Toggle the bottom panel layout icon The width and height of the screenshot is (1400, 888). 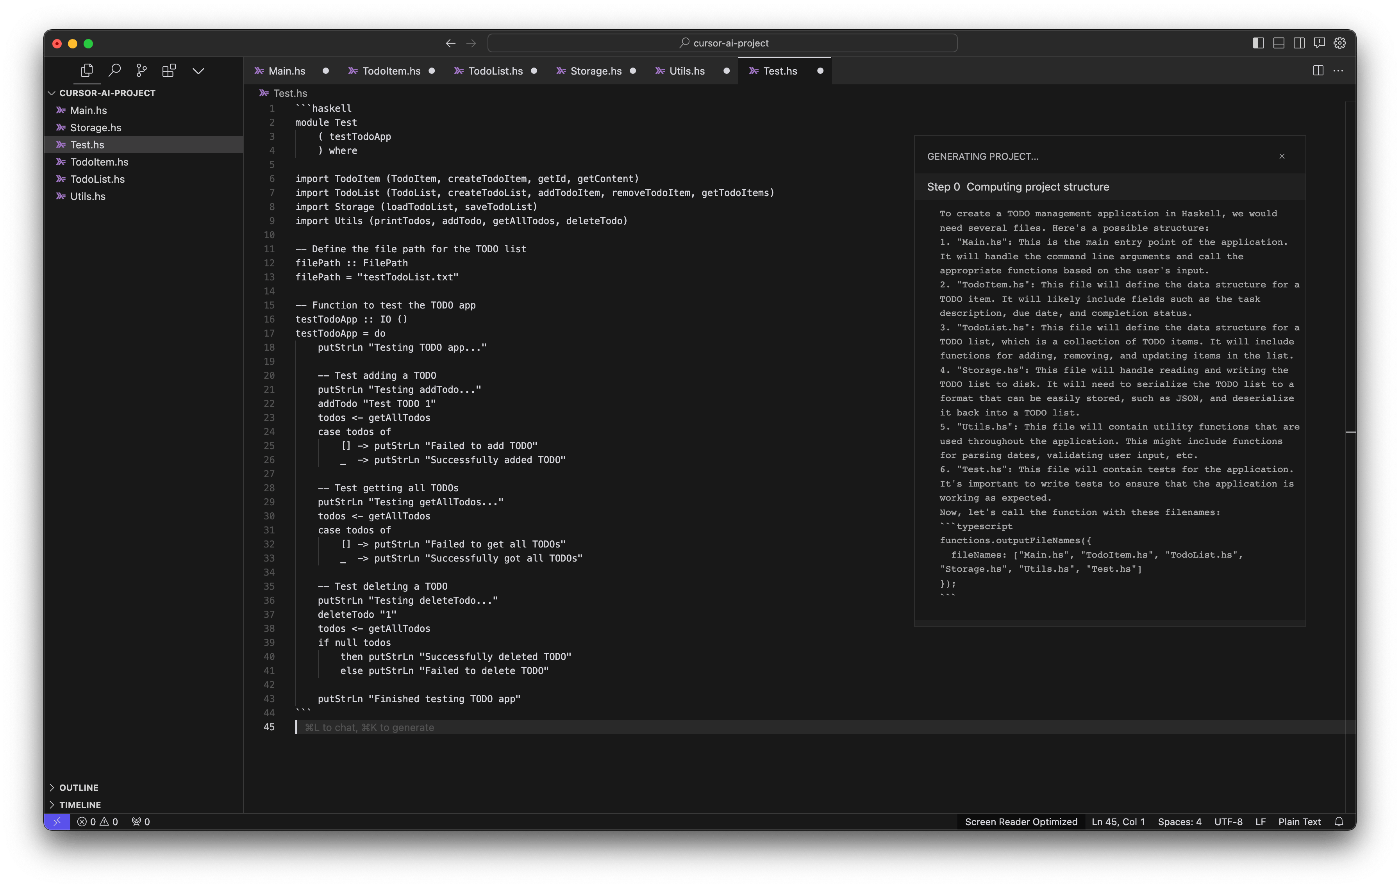pos(1278,43)
